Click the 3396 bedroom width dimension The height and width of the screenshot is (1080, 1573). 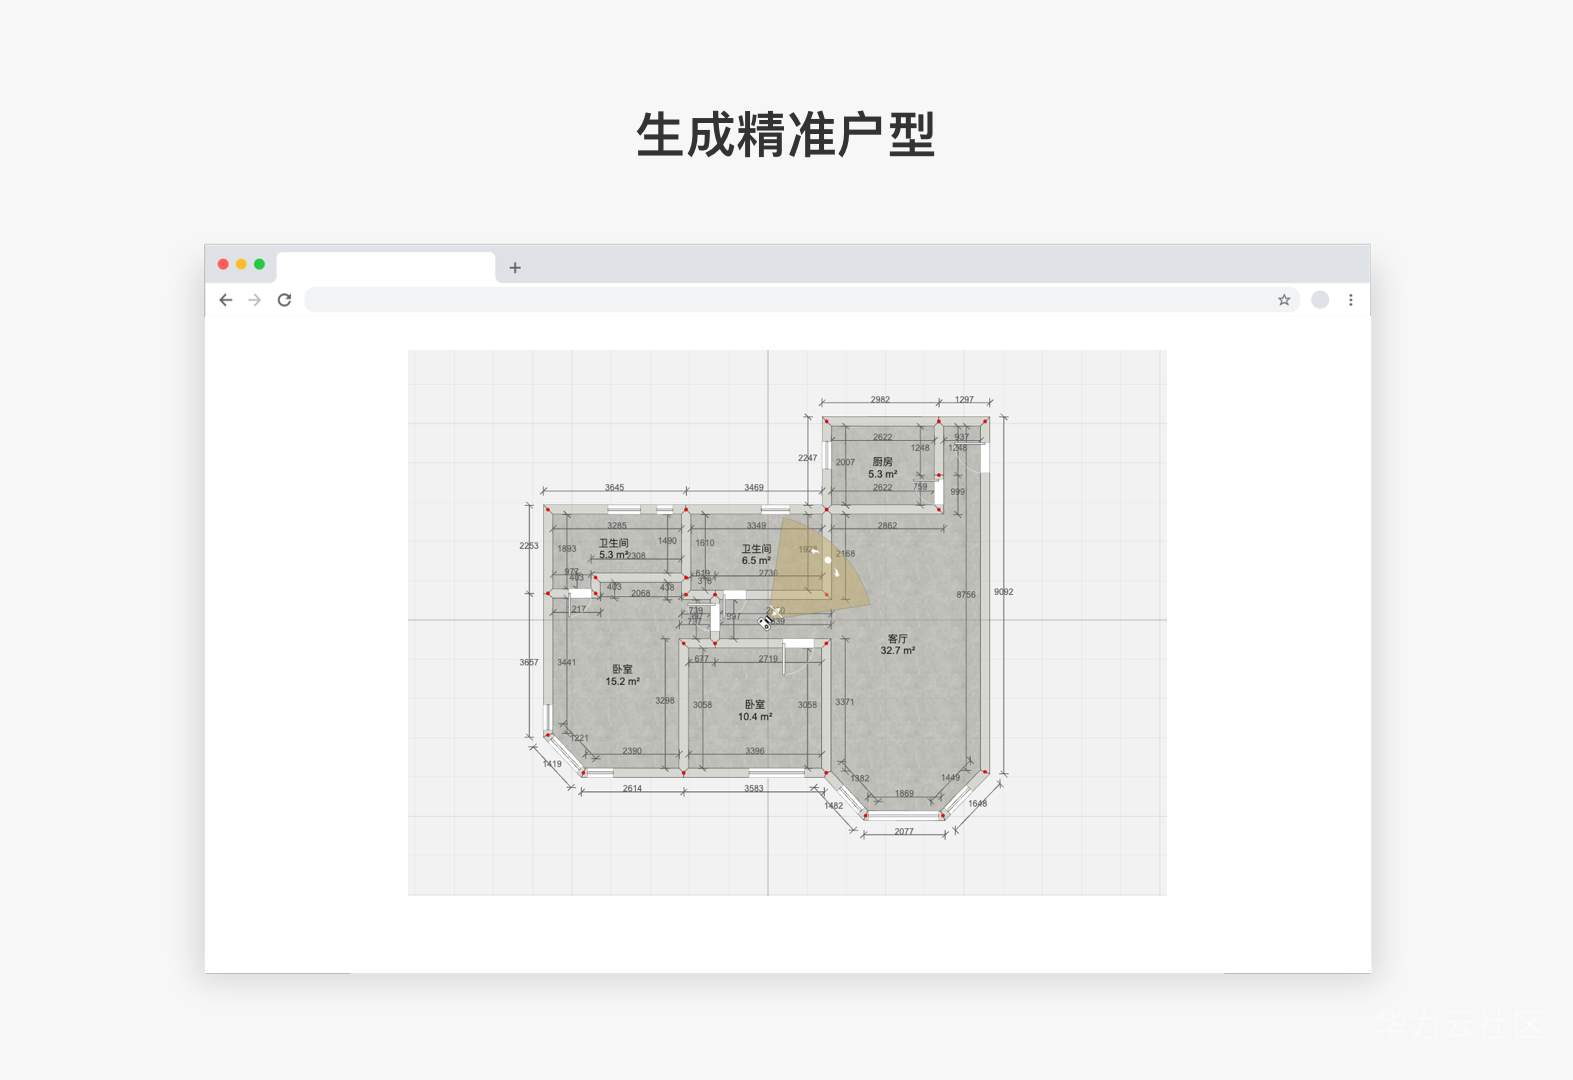755,751
